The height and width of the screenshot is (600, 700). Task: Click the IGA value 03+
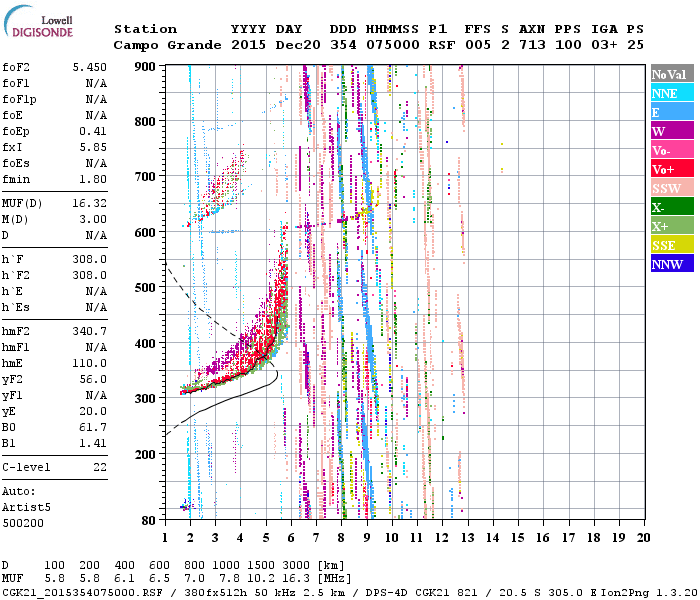click(x=604, y=45)
